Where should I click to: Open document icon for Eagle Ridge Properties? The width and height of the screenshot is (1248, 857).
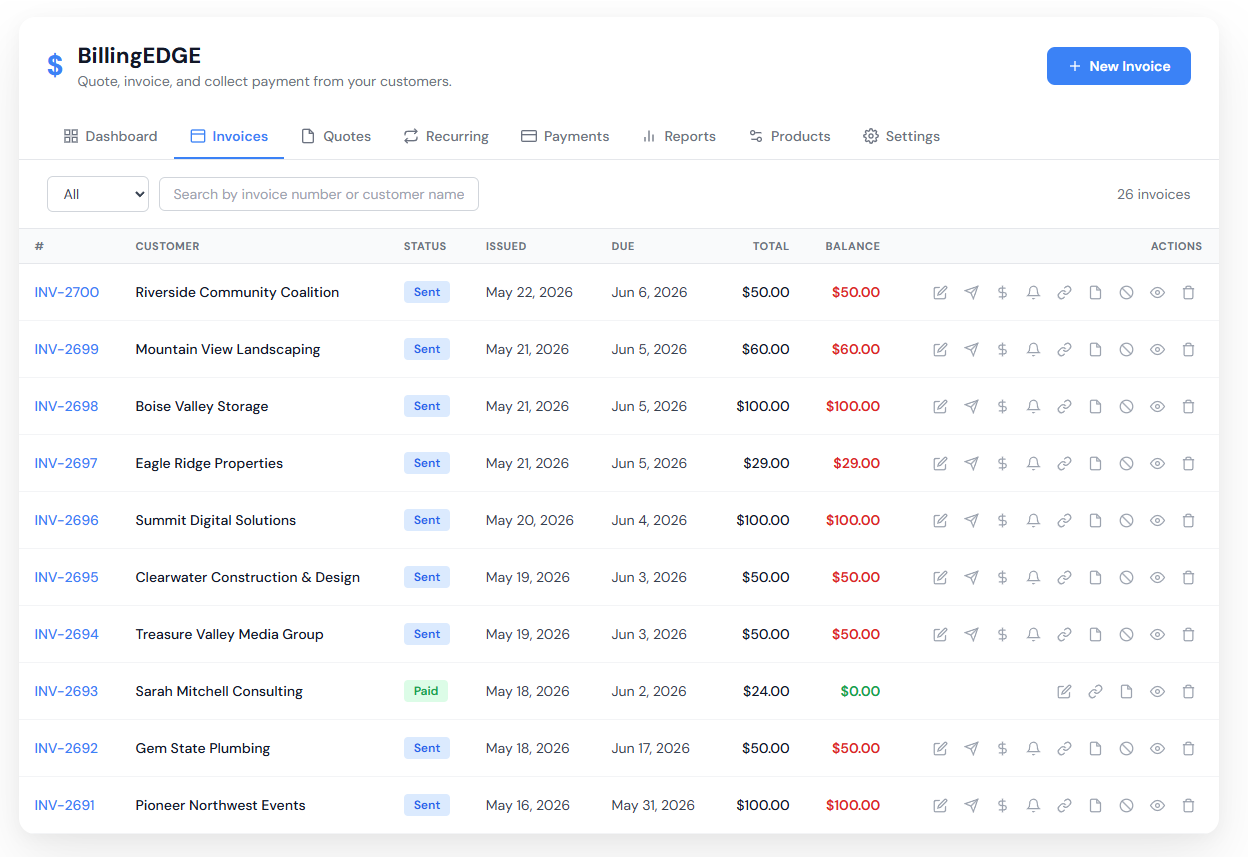coord(1095,464)
